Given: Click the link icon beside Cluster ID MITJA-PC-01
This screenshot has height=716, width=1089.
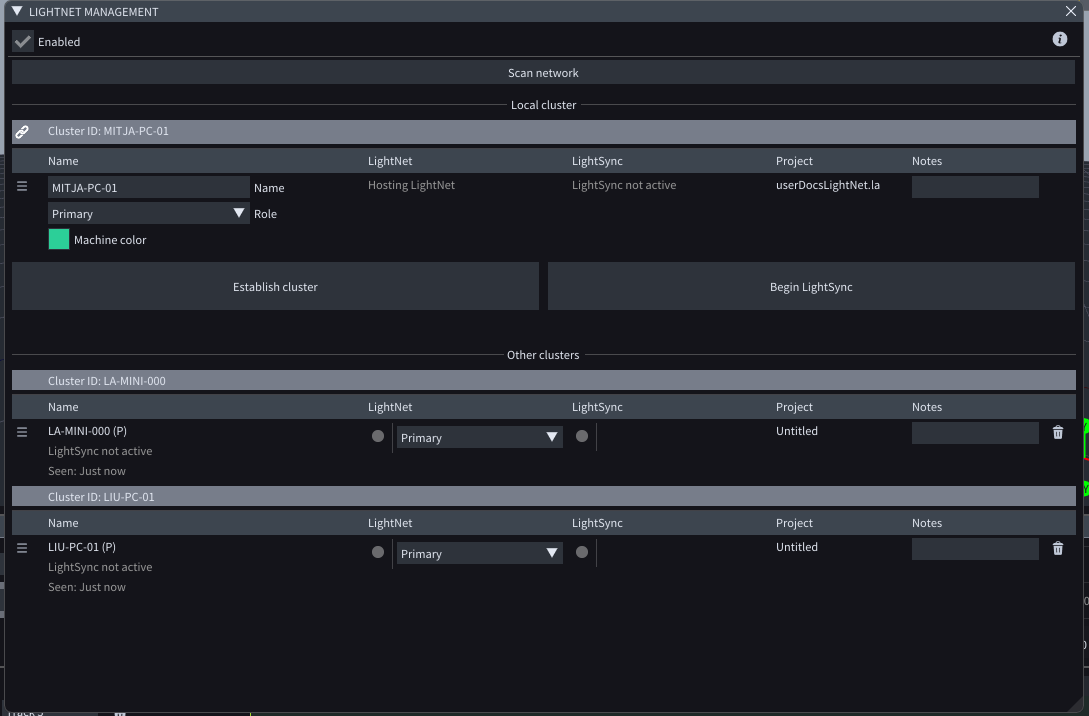Looking at the screenshot, I should (22, 131).
